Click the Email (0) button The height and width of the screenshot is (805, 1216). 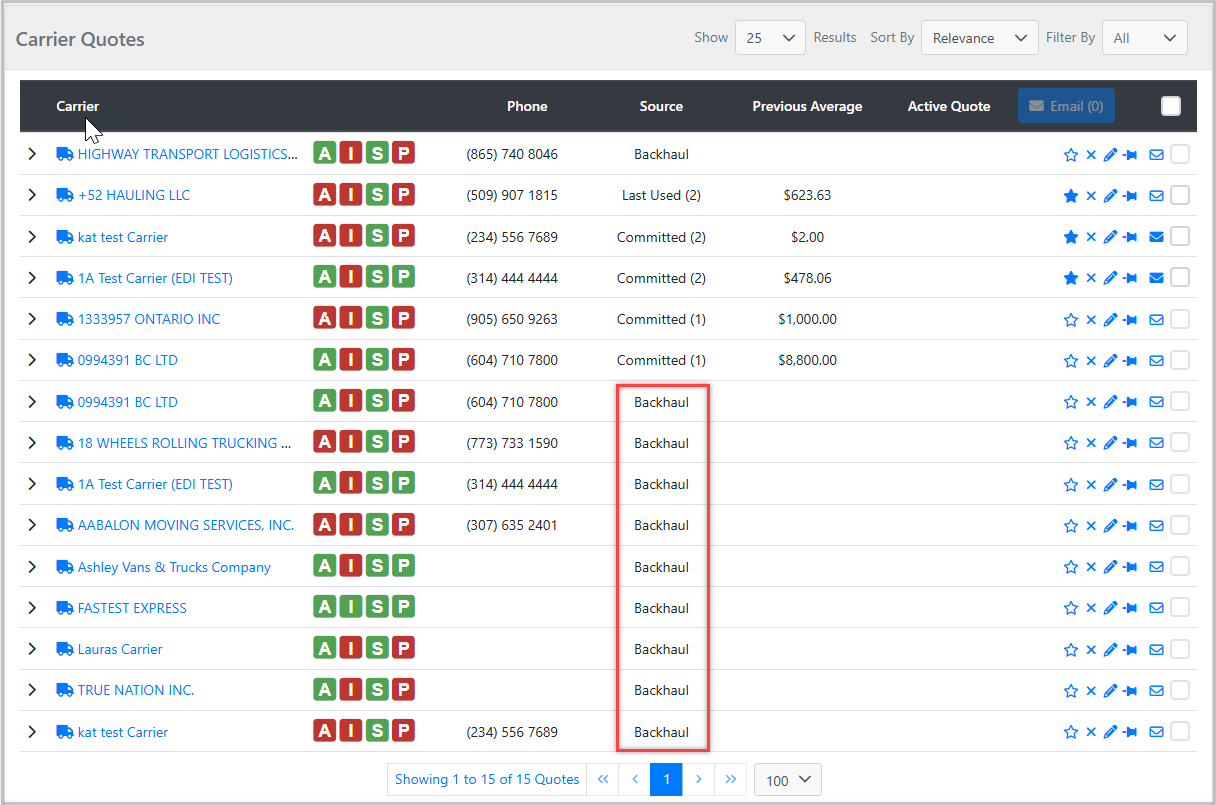(1066, 106)
